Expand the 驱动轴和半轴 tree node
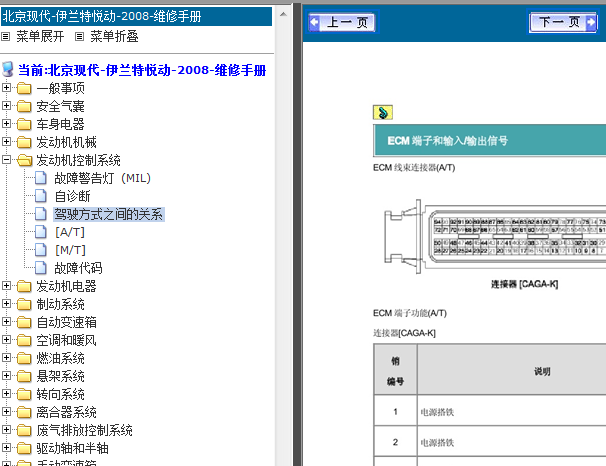The width and height of the screenshot is (606, 466). click(x=6, y=447)
